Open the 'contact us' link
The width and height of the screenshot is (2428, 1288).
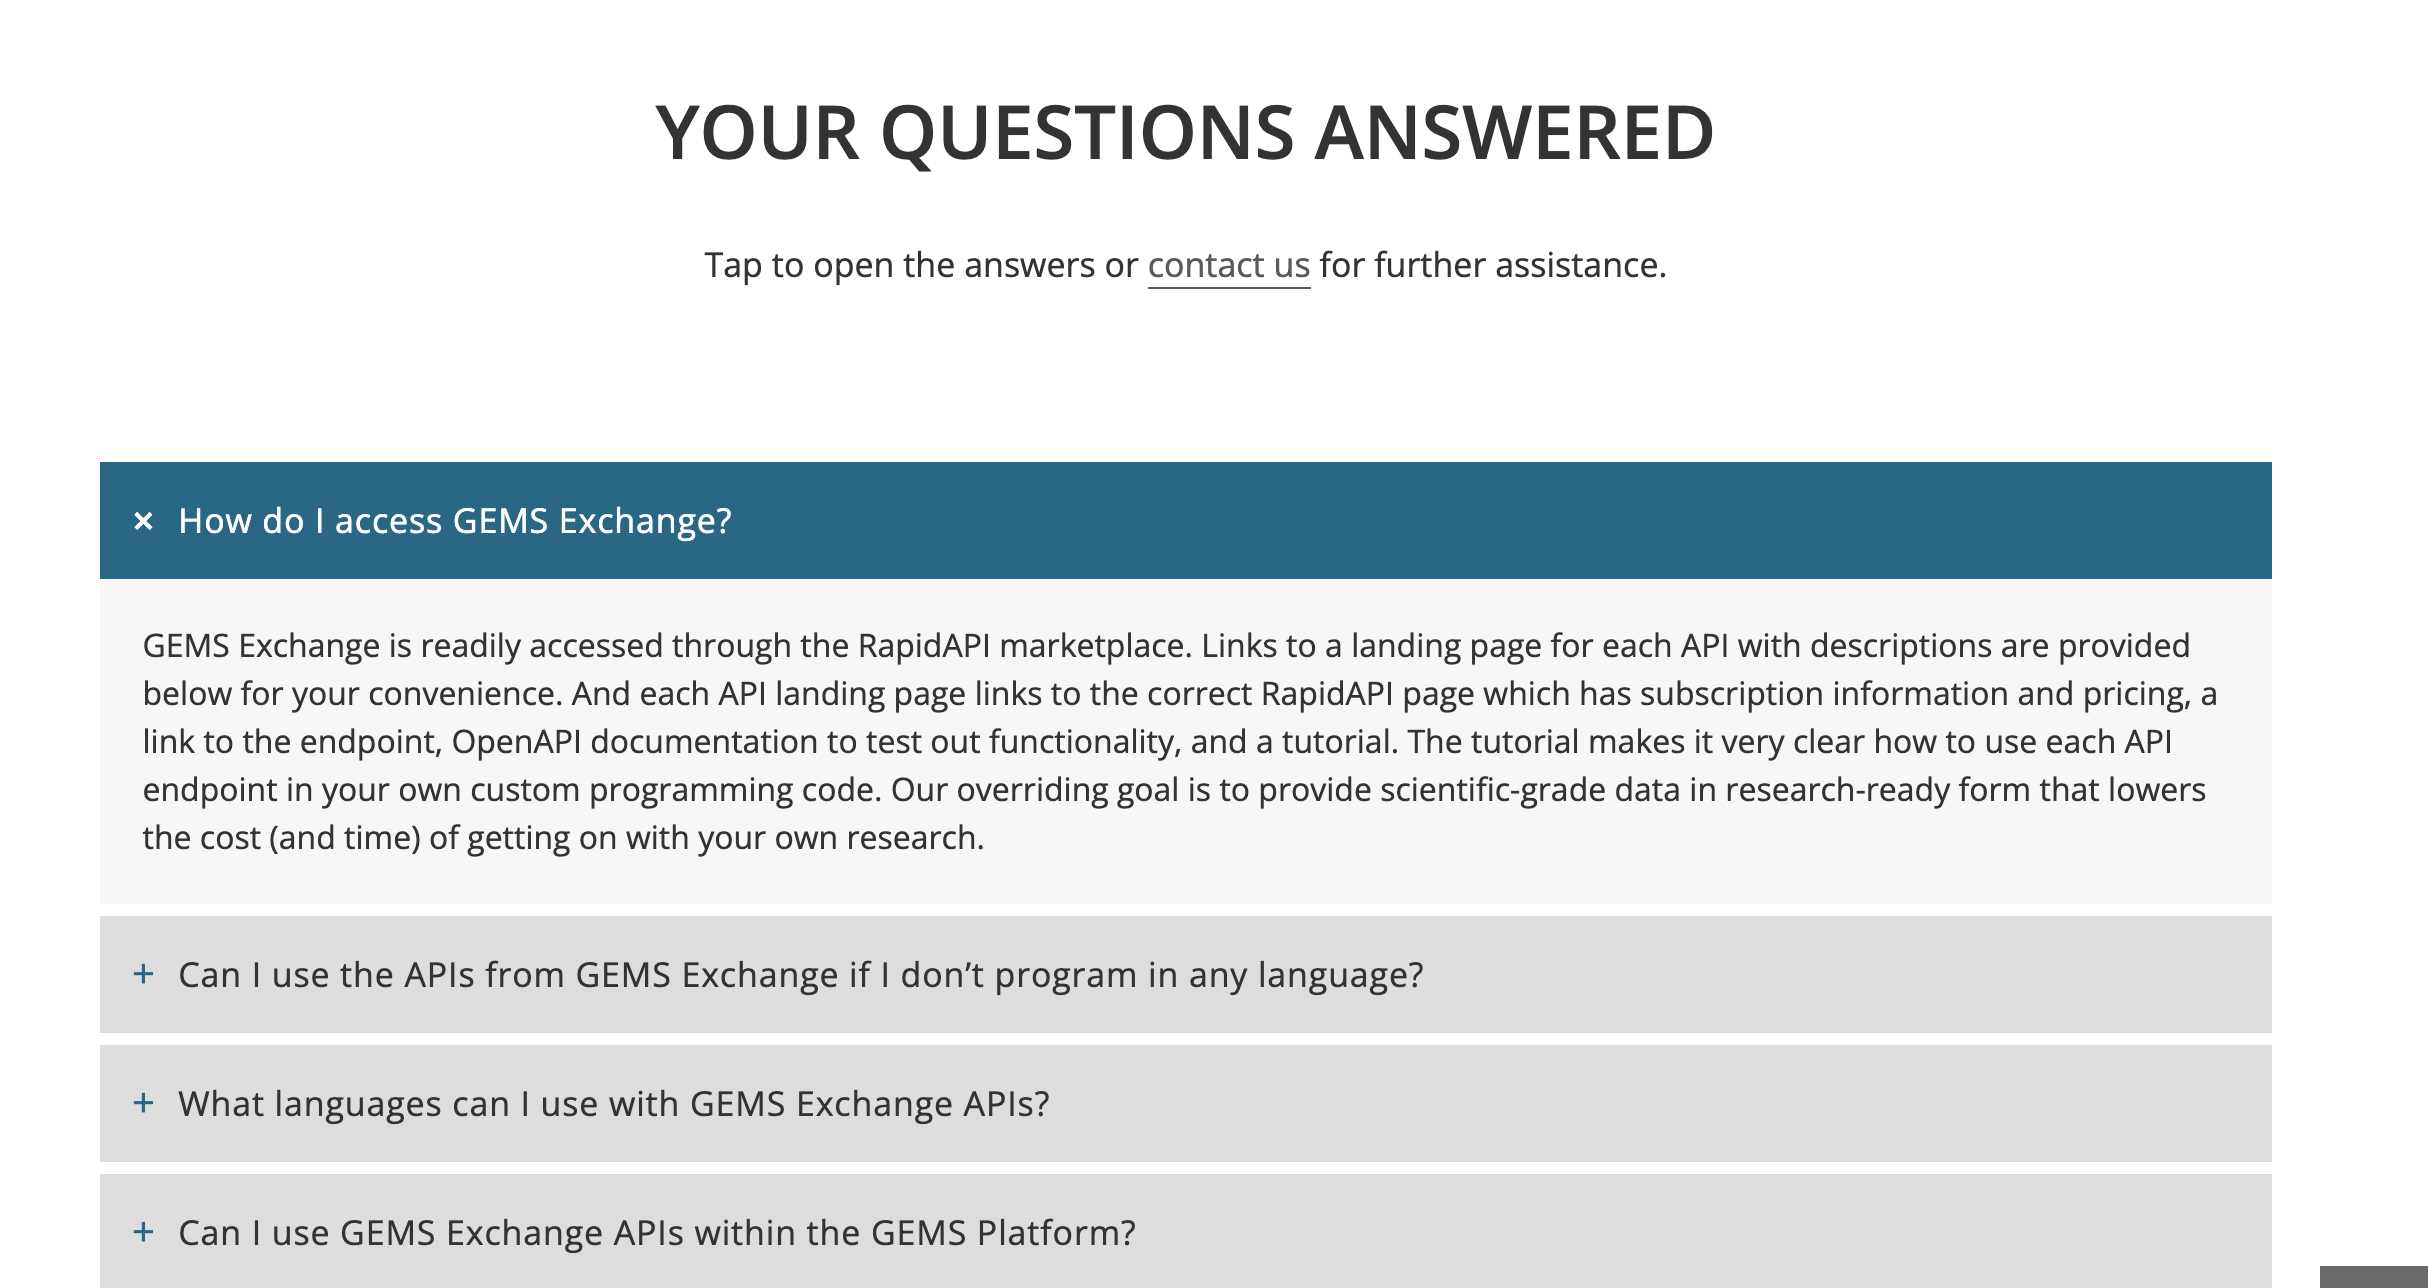pyautogui.click(x=1228, y=265)
